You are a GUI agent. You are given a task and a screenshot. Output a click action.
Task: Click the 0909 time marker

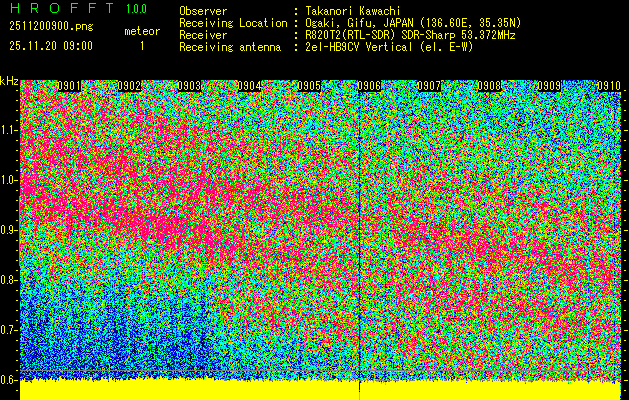click(x=549, y=86)
